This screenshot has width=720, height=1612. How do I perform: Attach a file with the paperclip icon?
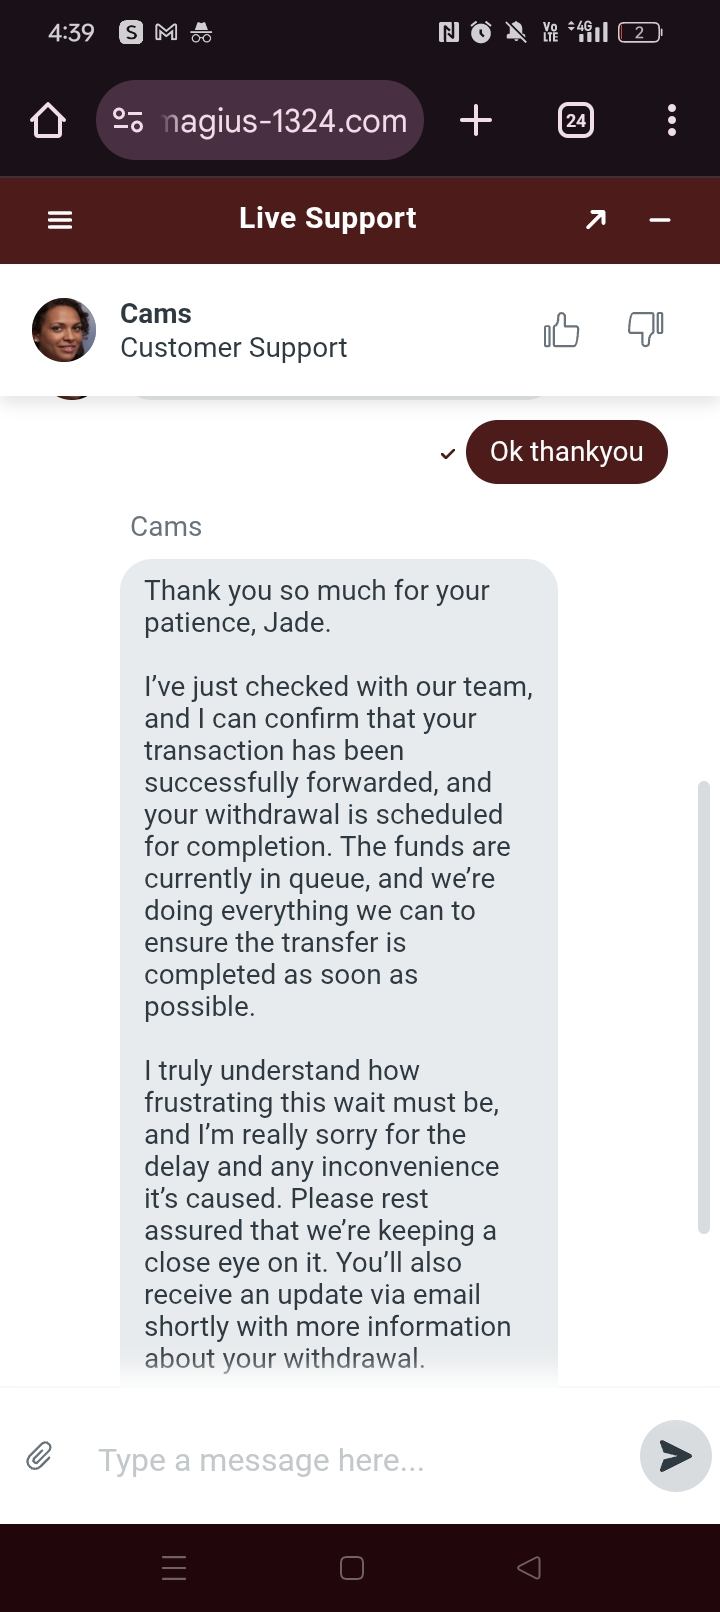[x=39, y=1456]
